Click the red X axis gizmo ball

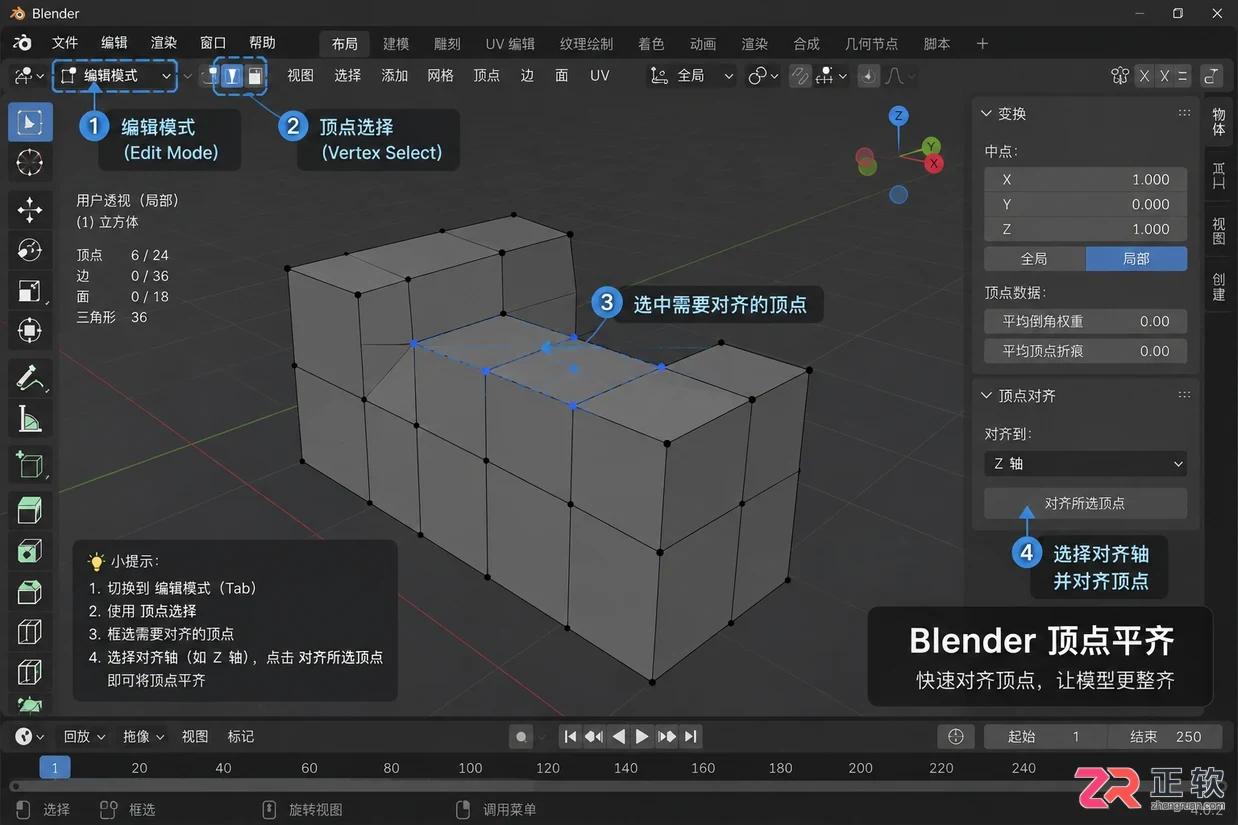pyautogui.click(x=934, y=163)
